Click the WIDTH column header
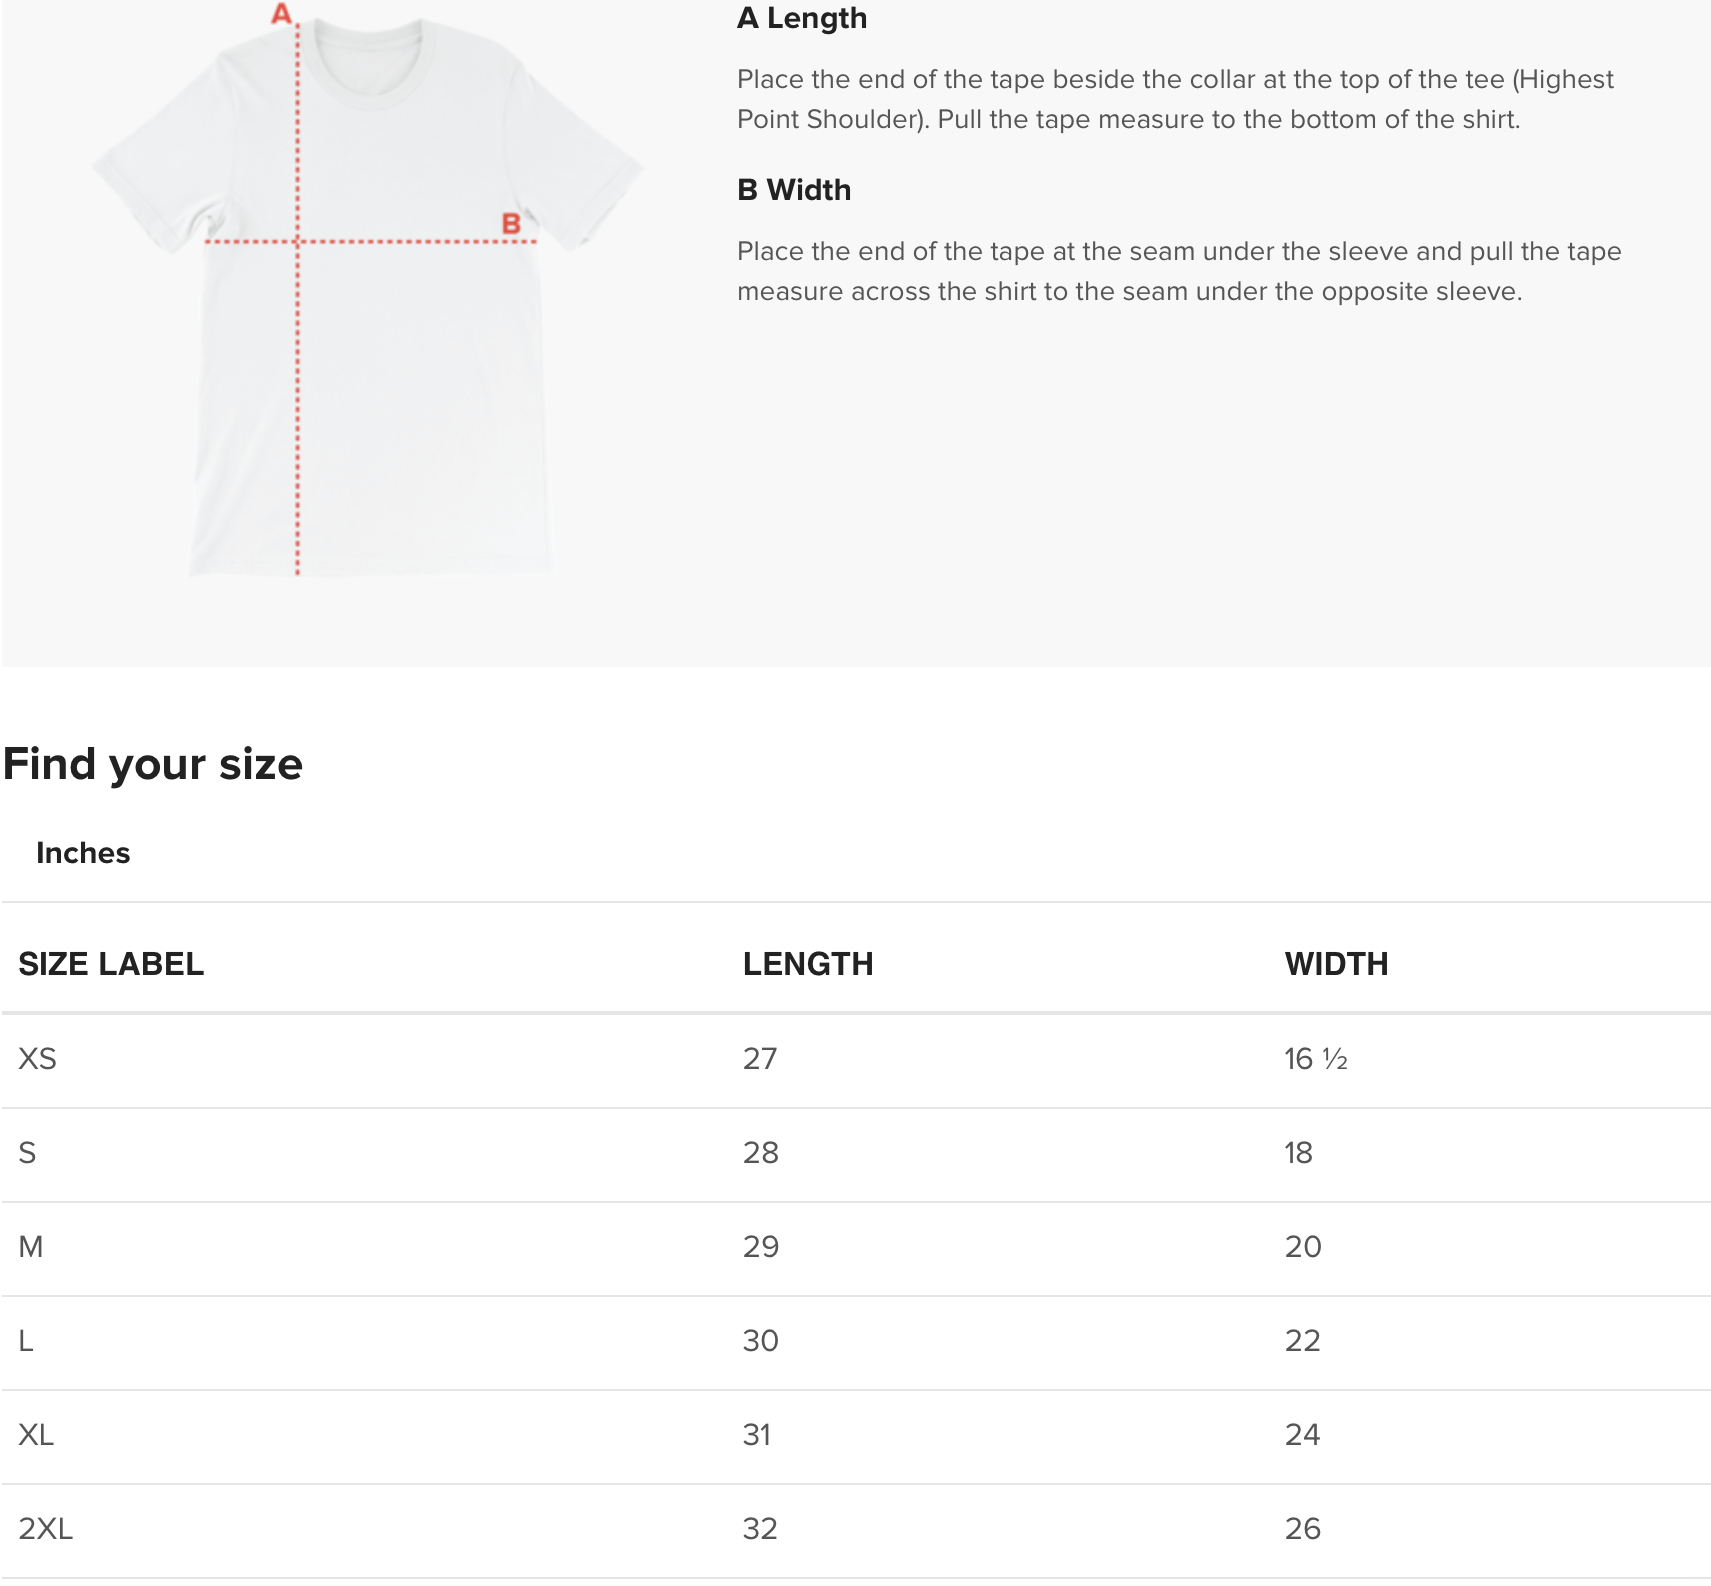1711x1586 pixels. coord(1336,964)
